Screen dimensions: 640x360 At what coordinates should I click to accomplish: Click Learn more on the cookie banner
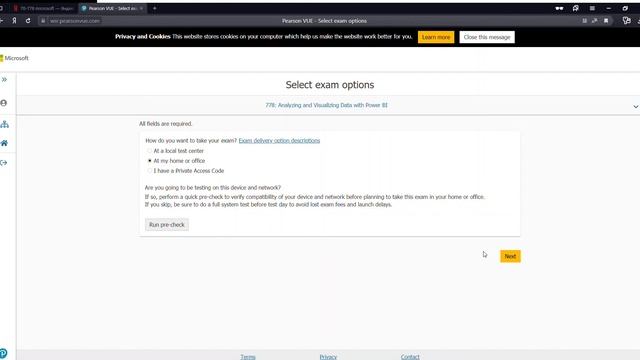pyautogui.click(x=436, y=37)
